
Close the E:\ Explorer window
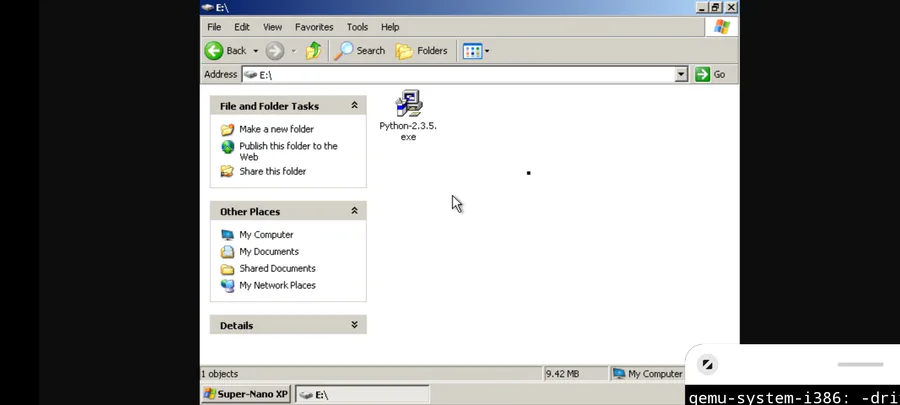click(731, 7)
